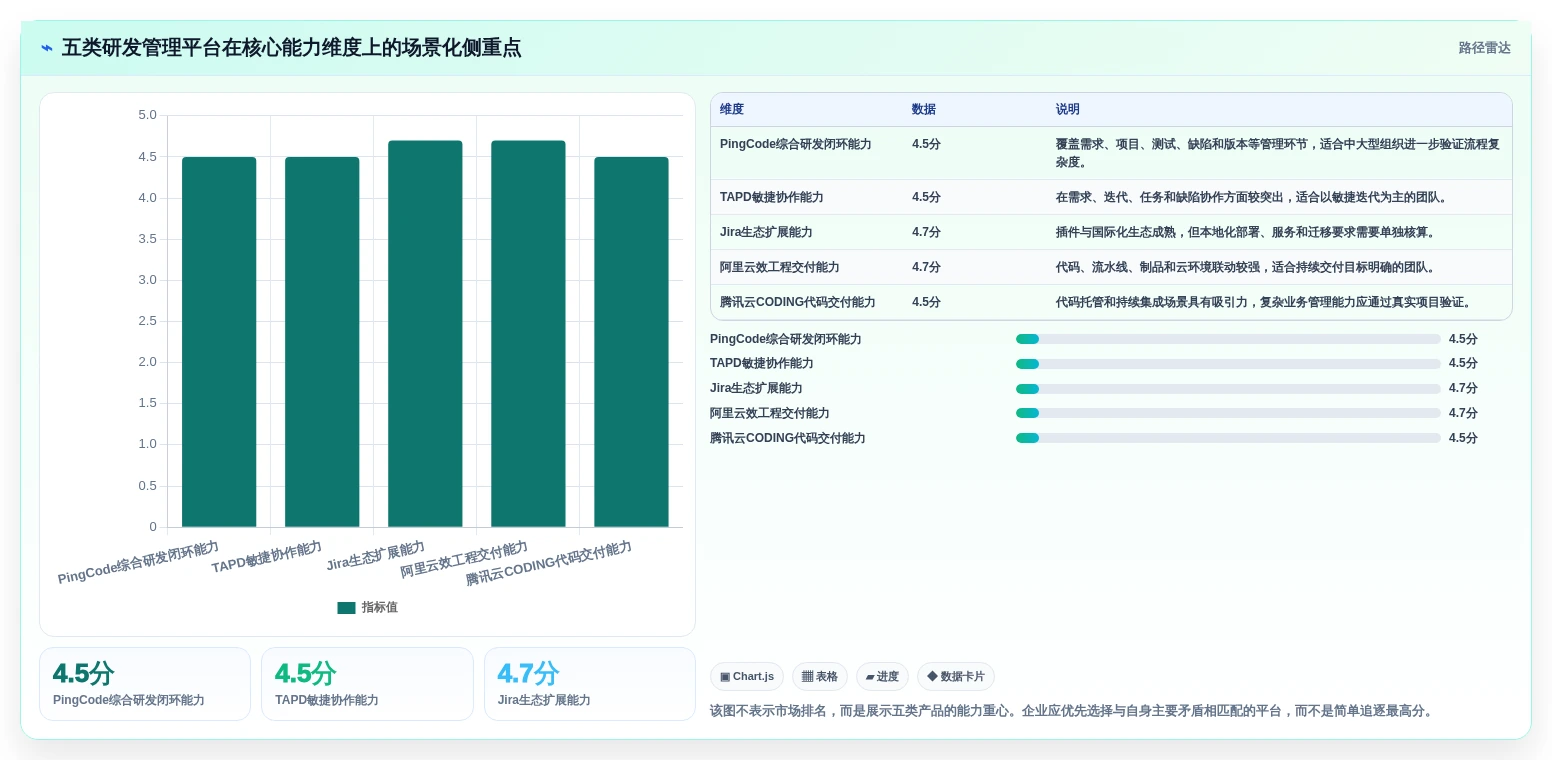Viewport: 1552px width, 760px height.
Task: Open the 4.5分 TAPD敏捷协作能力 data card
Action: tap(367, 684)
